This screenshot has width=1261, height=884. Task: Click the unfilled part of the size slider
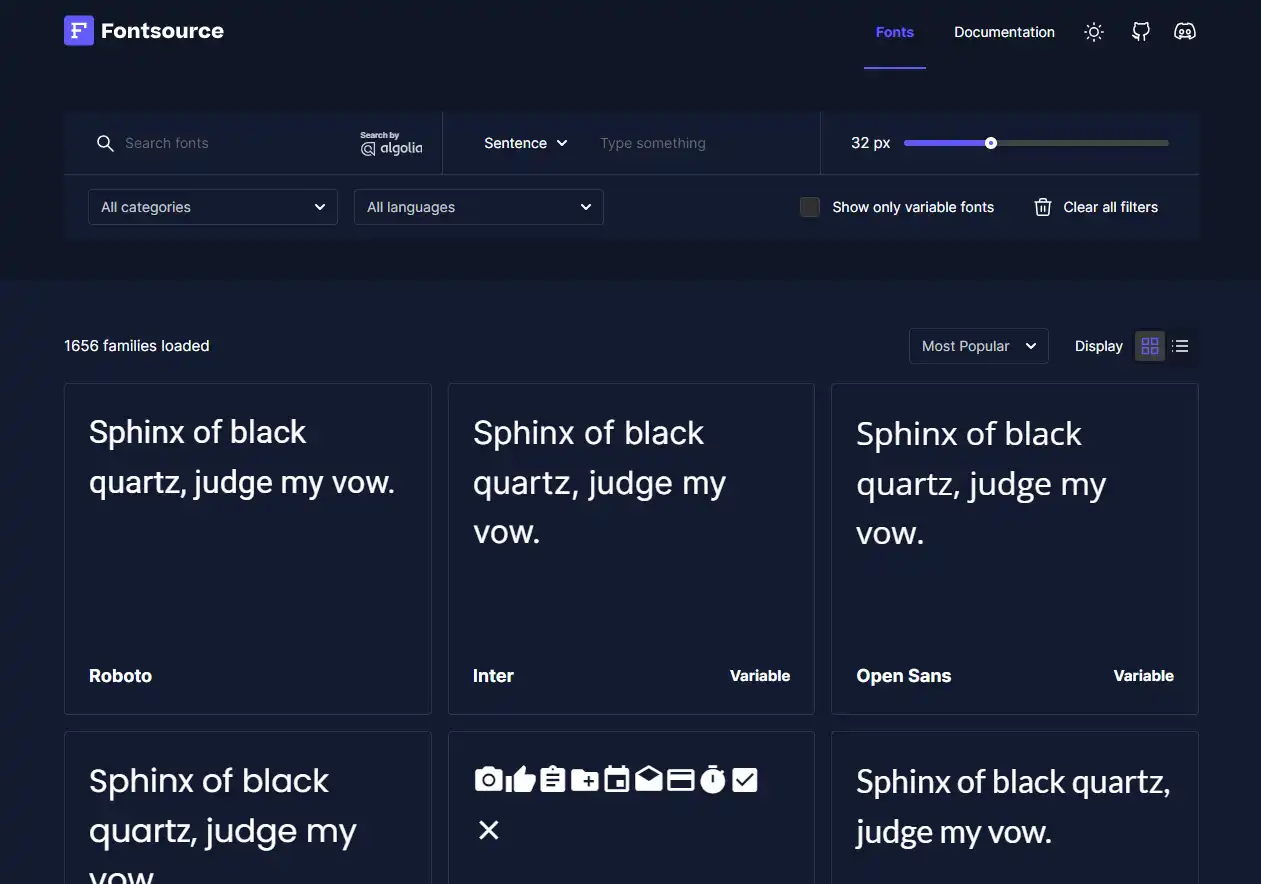[x=1083, y=143]
